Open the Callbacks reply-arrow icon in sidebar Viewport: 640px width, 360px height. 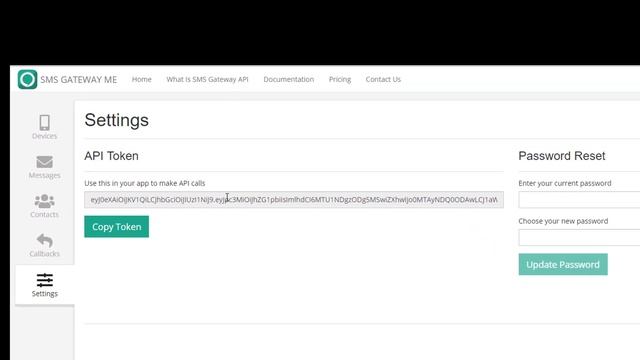[x=44, y=240]
